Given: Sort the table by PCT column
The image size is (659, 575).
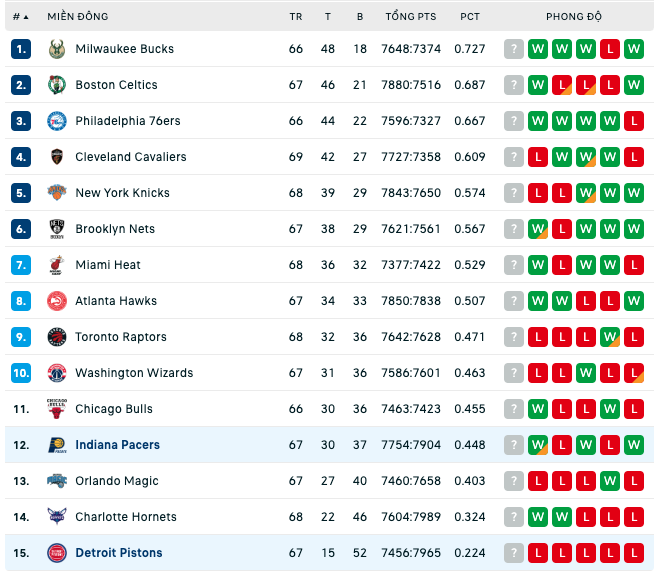Looking at the screenshot, I should click(469, 17).
